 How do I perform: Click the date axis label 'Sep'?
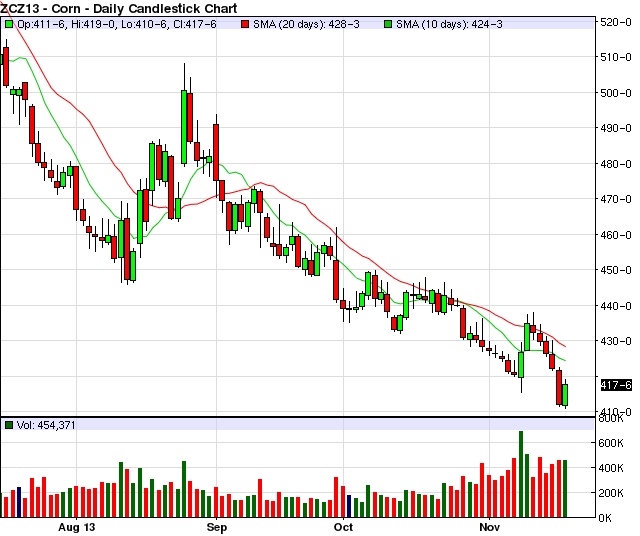tap(217, 527)
